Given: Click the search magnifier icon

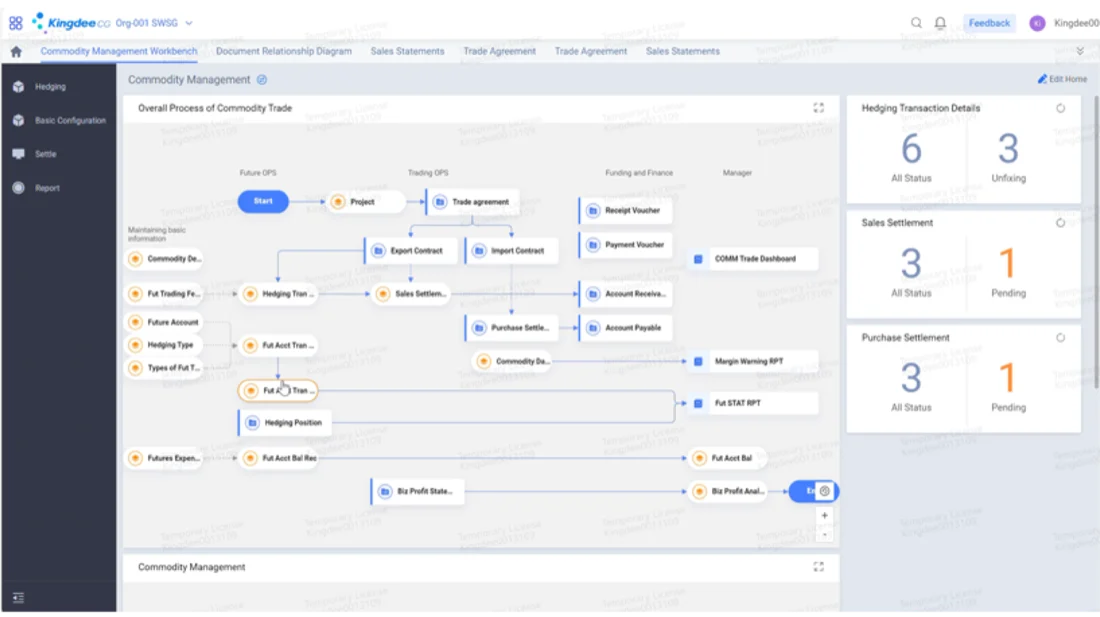Looking at the screenshot, I should tap(916, 23).
